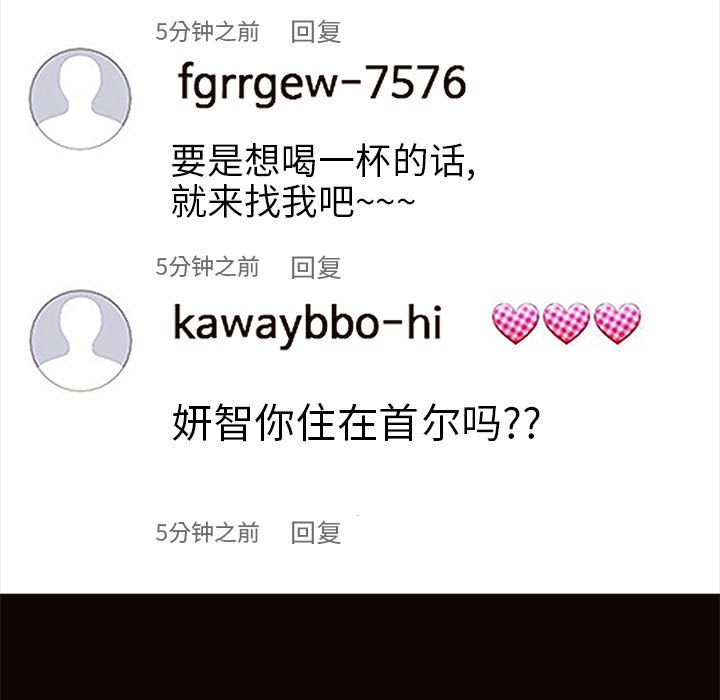Open the kawaybbo-hi username

tap(307, 325)
